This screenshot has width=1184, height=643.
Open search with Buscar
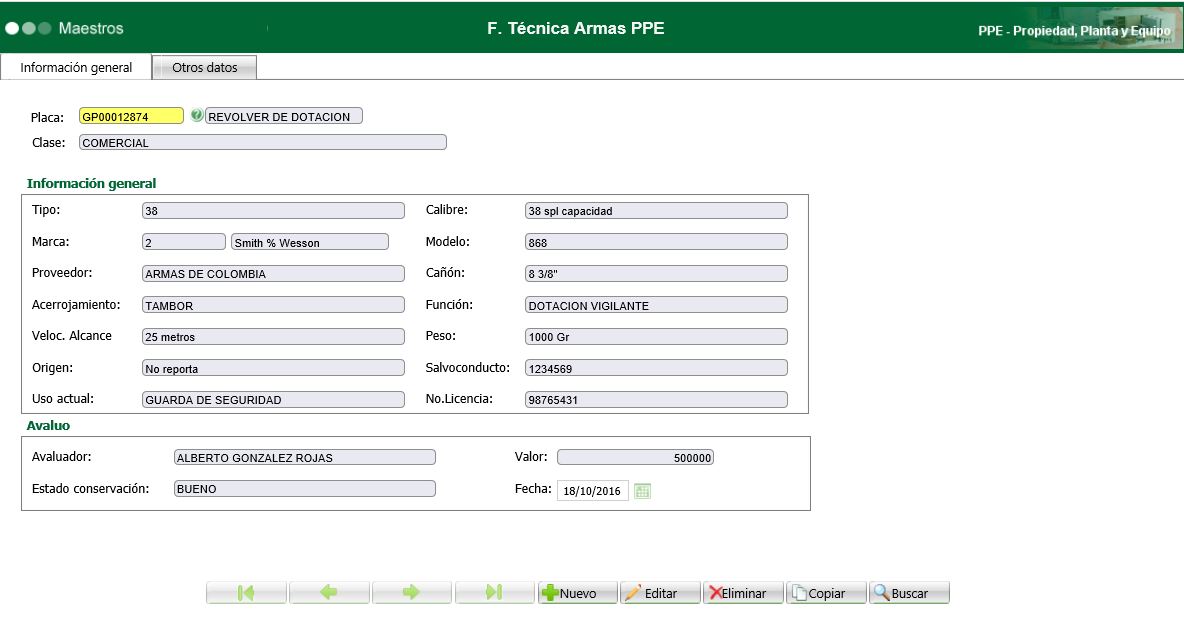click(909, 593)
